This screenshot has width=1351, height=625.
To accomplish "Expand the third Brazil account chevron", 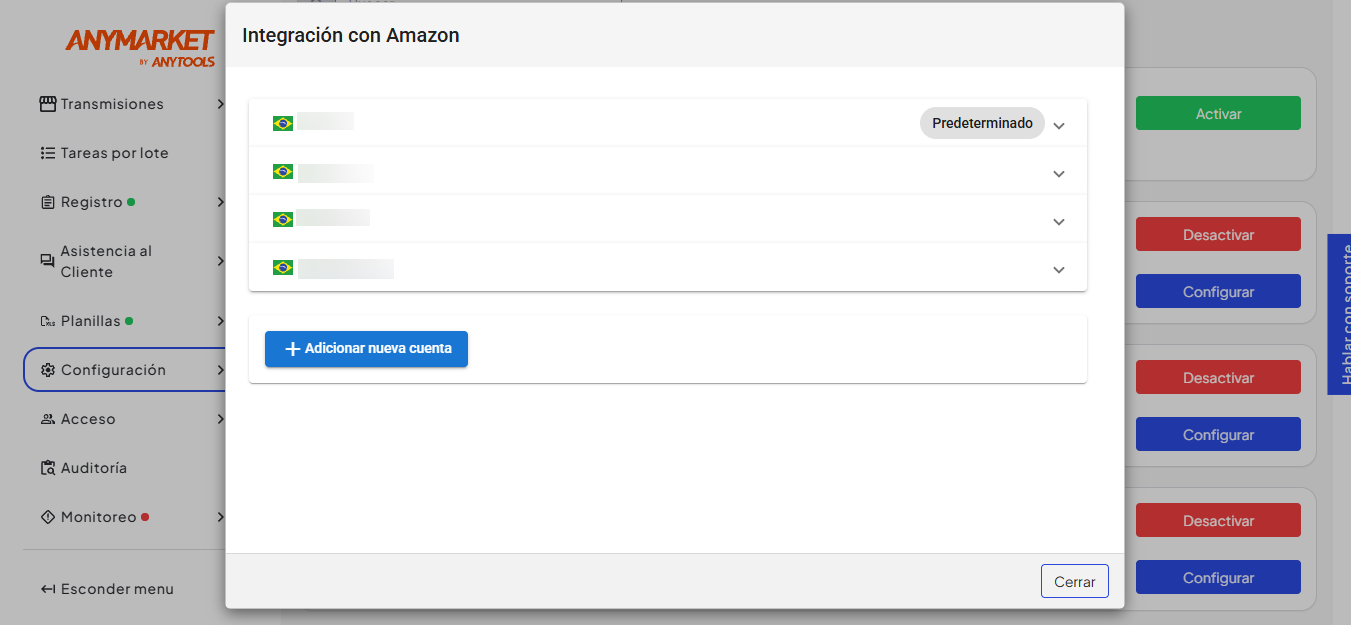I will (1059, 222).
